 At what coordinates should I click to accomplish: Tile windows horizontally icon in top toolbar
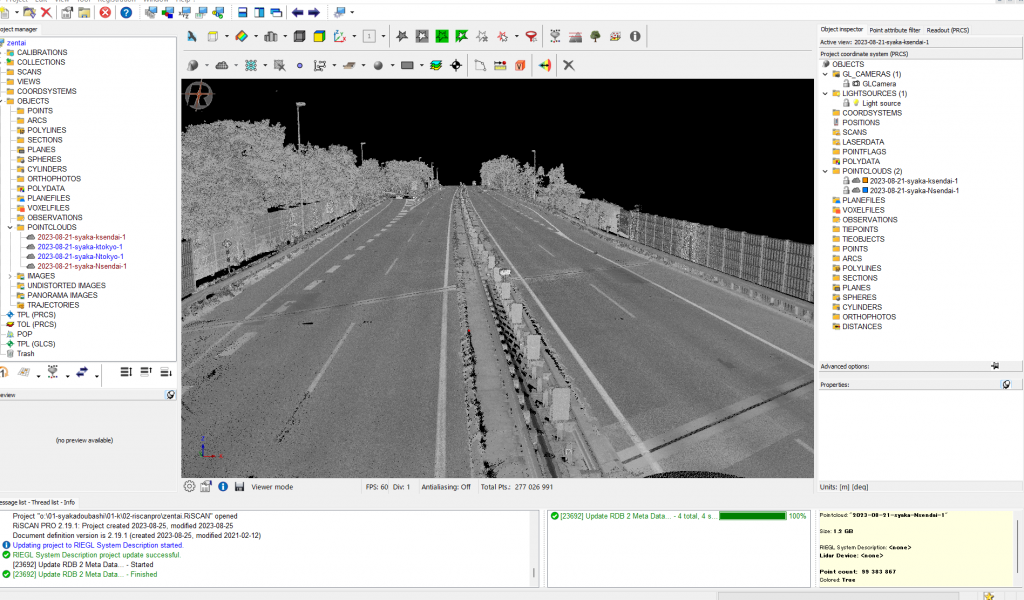(x=242, y=12)
